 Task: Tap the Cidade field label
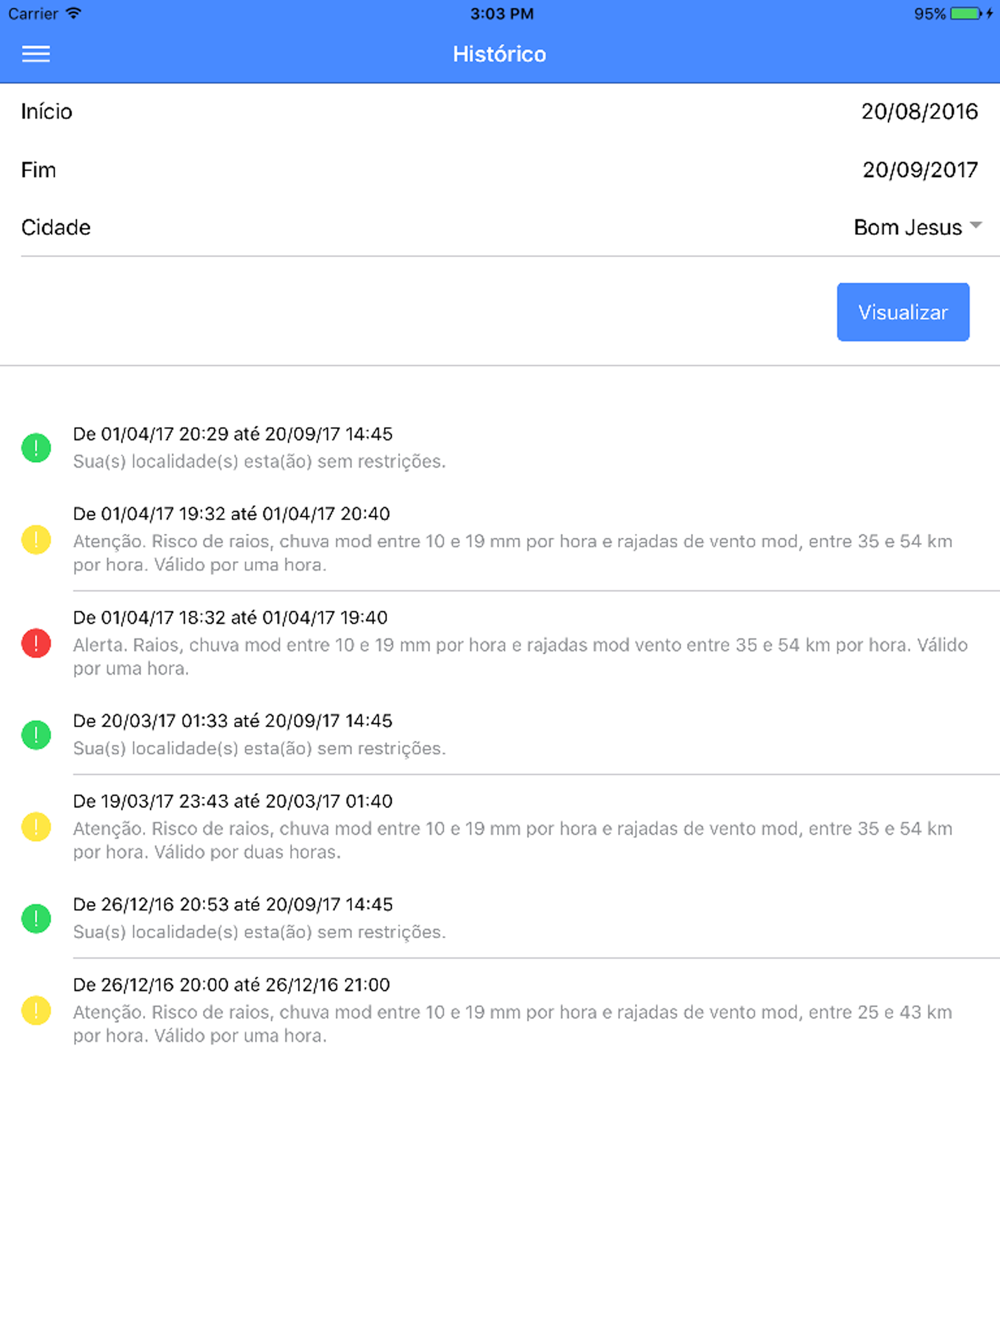click(x=56, y=228)
